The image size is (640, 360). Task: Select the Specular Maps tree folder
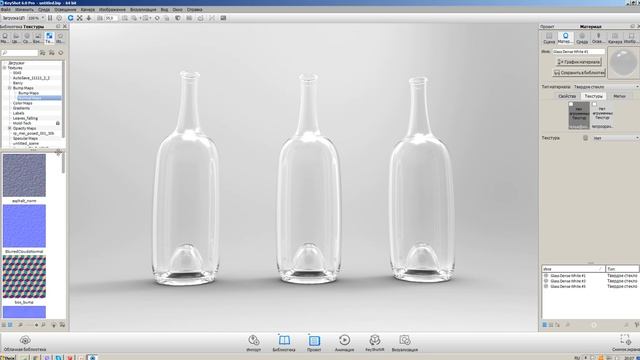coord(25,138)
